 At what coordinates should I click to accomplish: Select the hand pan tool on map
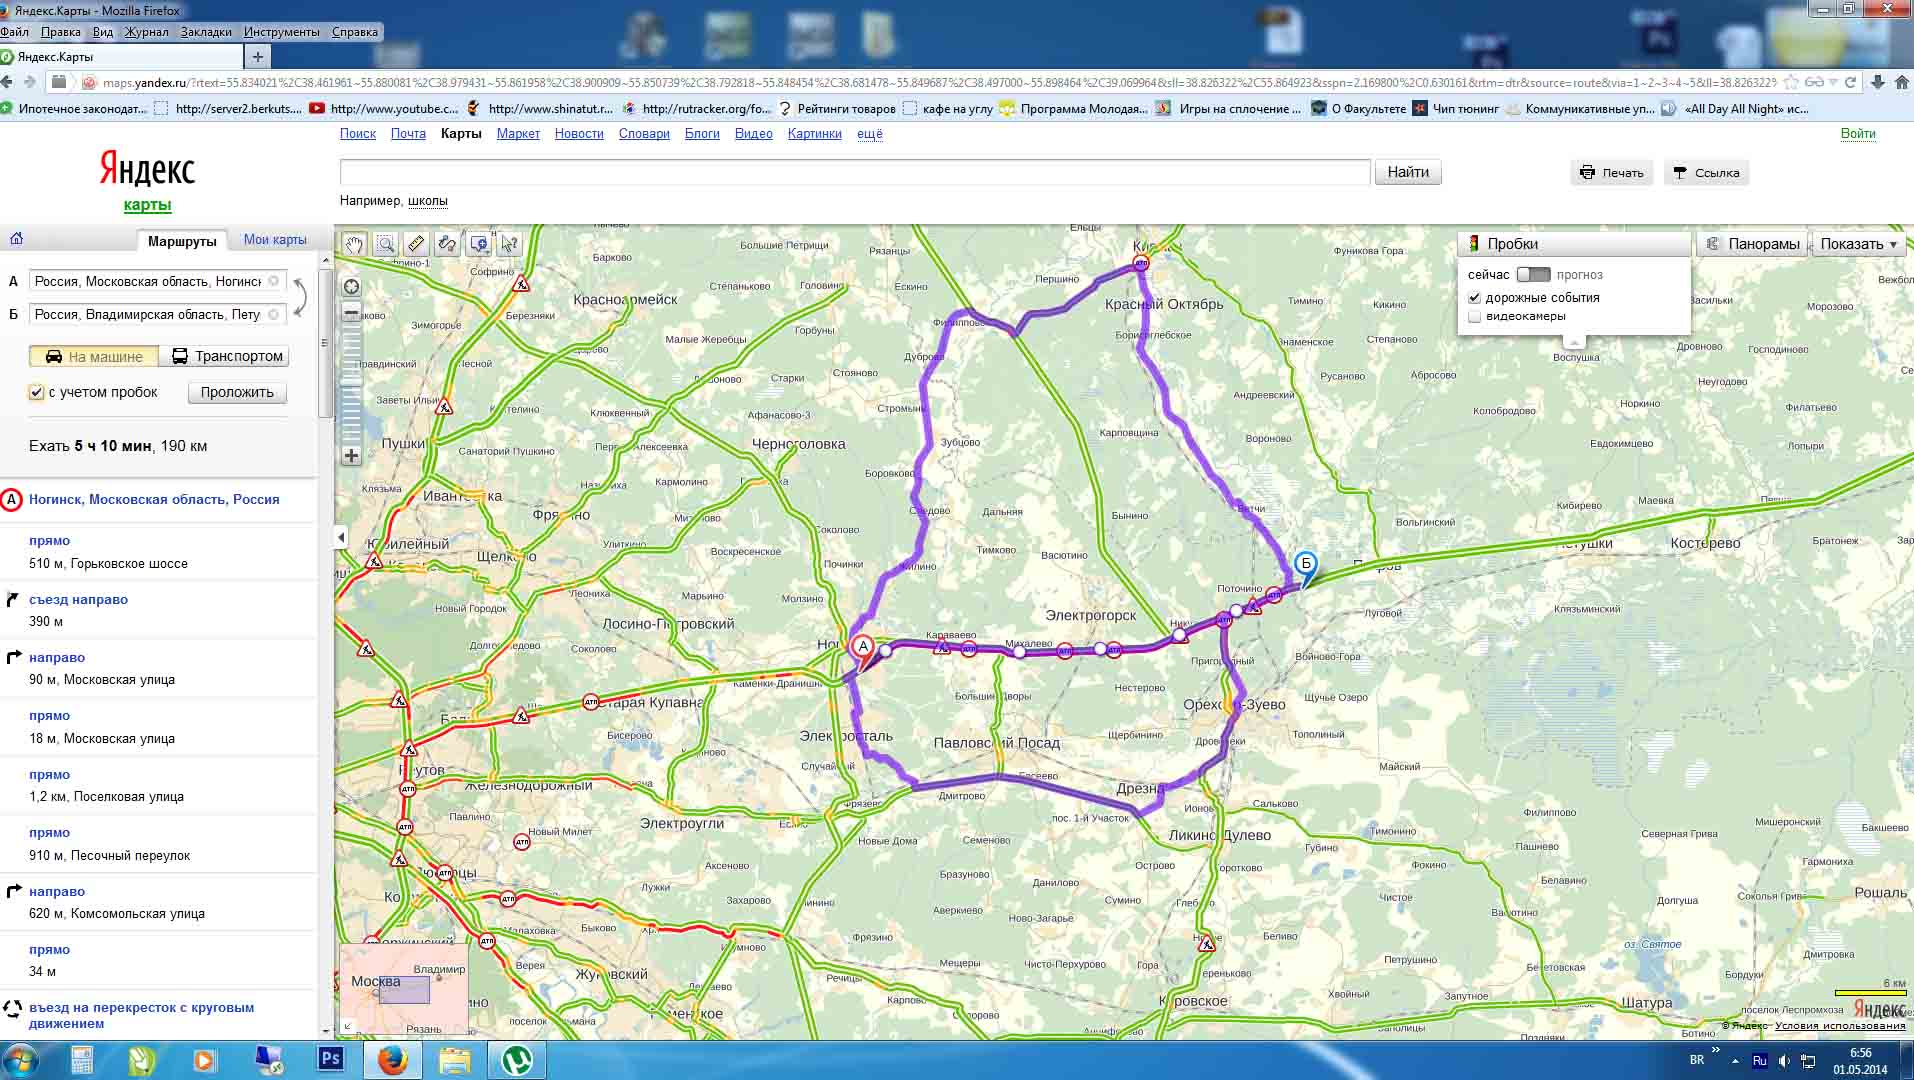point(354,244)
